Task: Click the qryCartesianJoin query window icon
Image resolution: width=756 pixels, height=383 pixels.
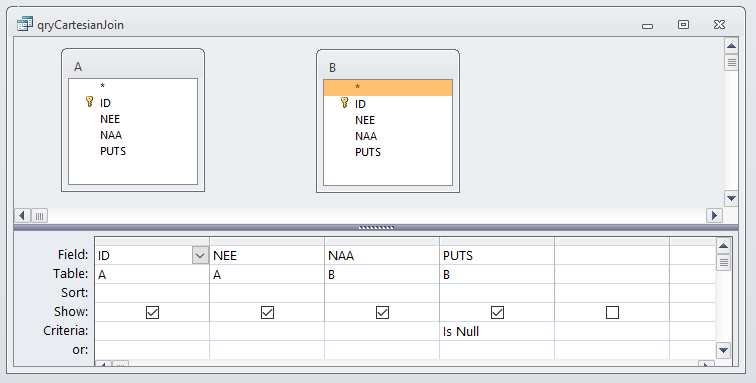Action: [x=25, y=24]
